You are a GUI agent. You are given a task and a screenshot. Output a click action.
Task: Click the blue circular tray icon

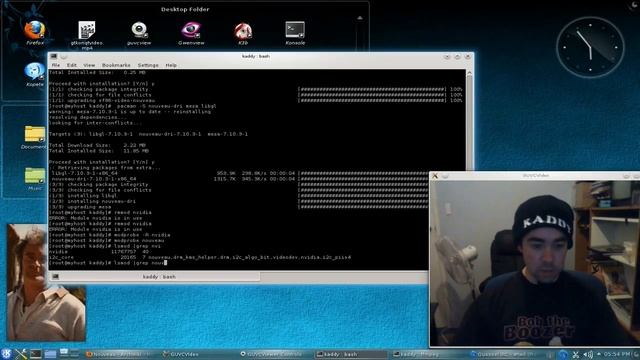(563, 355)
